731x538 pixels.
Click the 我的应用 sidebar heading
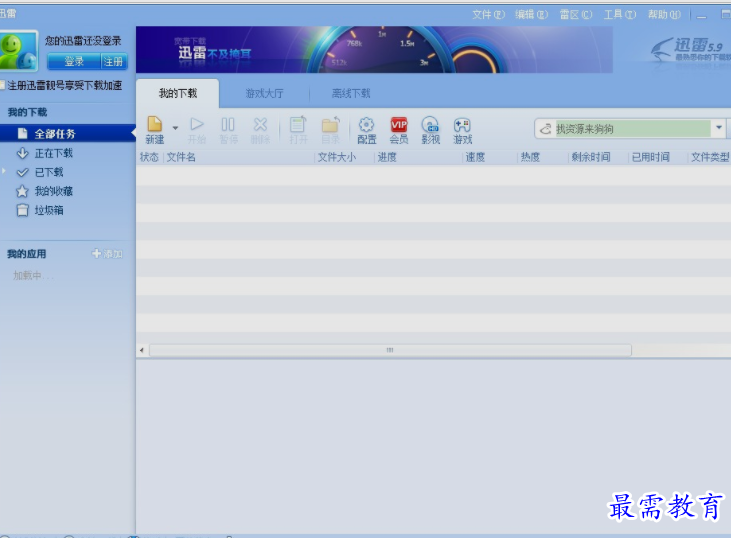(27, 254)
